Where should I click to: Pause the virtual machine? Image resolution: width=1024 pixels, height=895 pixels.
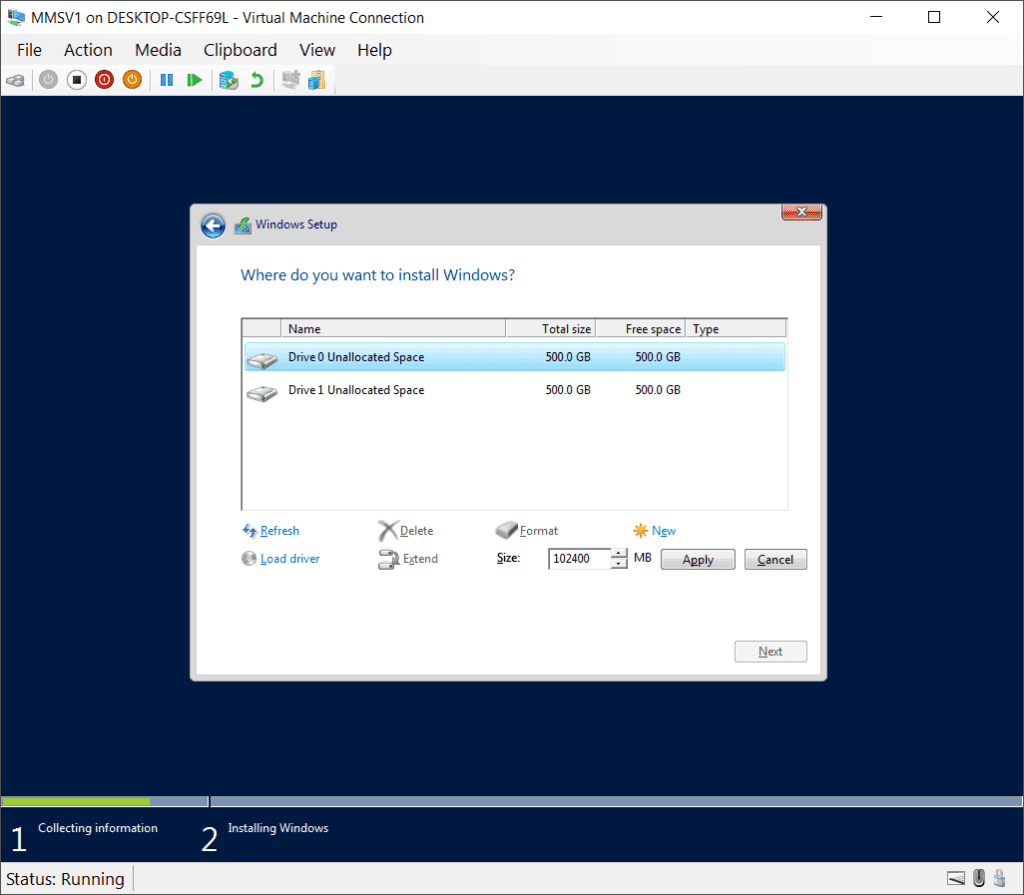pos(167,80)
